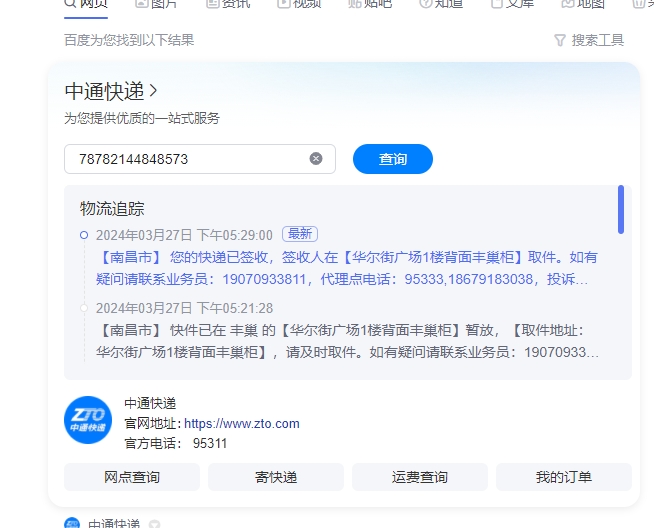Image resolution: width=654 pixels, height=528 pixels.
Task: Open the 中通快递 source link below card
Action: pos(114,523)
